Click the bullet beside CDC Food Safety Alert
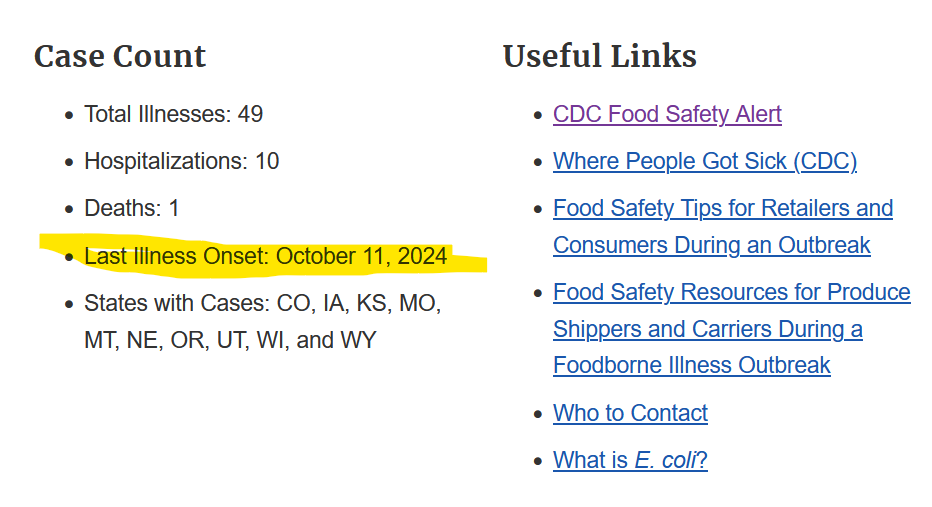The height and width of the screenshot is (507, 932). click(538, 115)
